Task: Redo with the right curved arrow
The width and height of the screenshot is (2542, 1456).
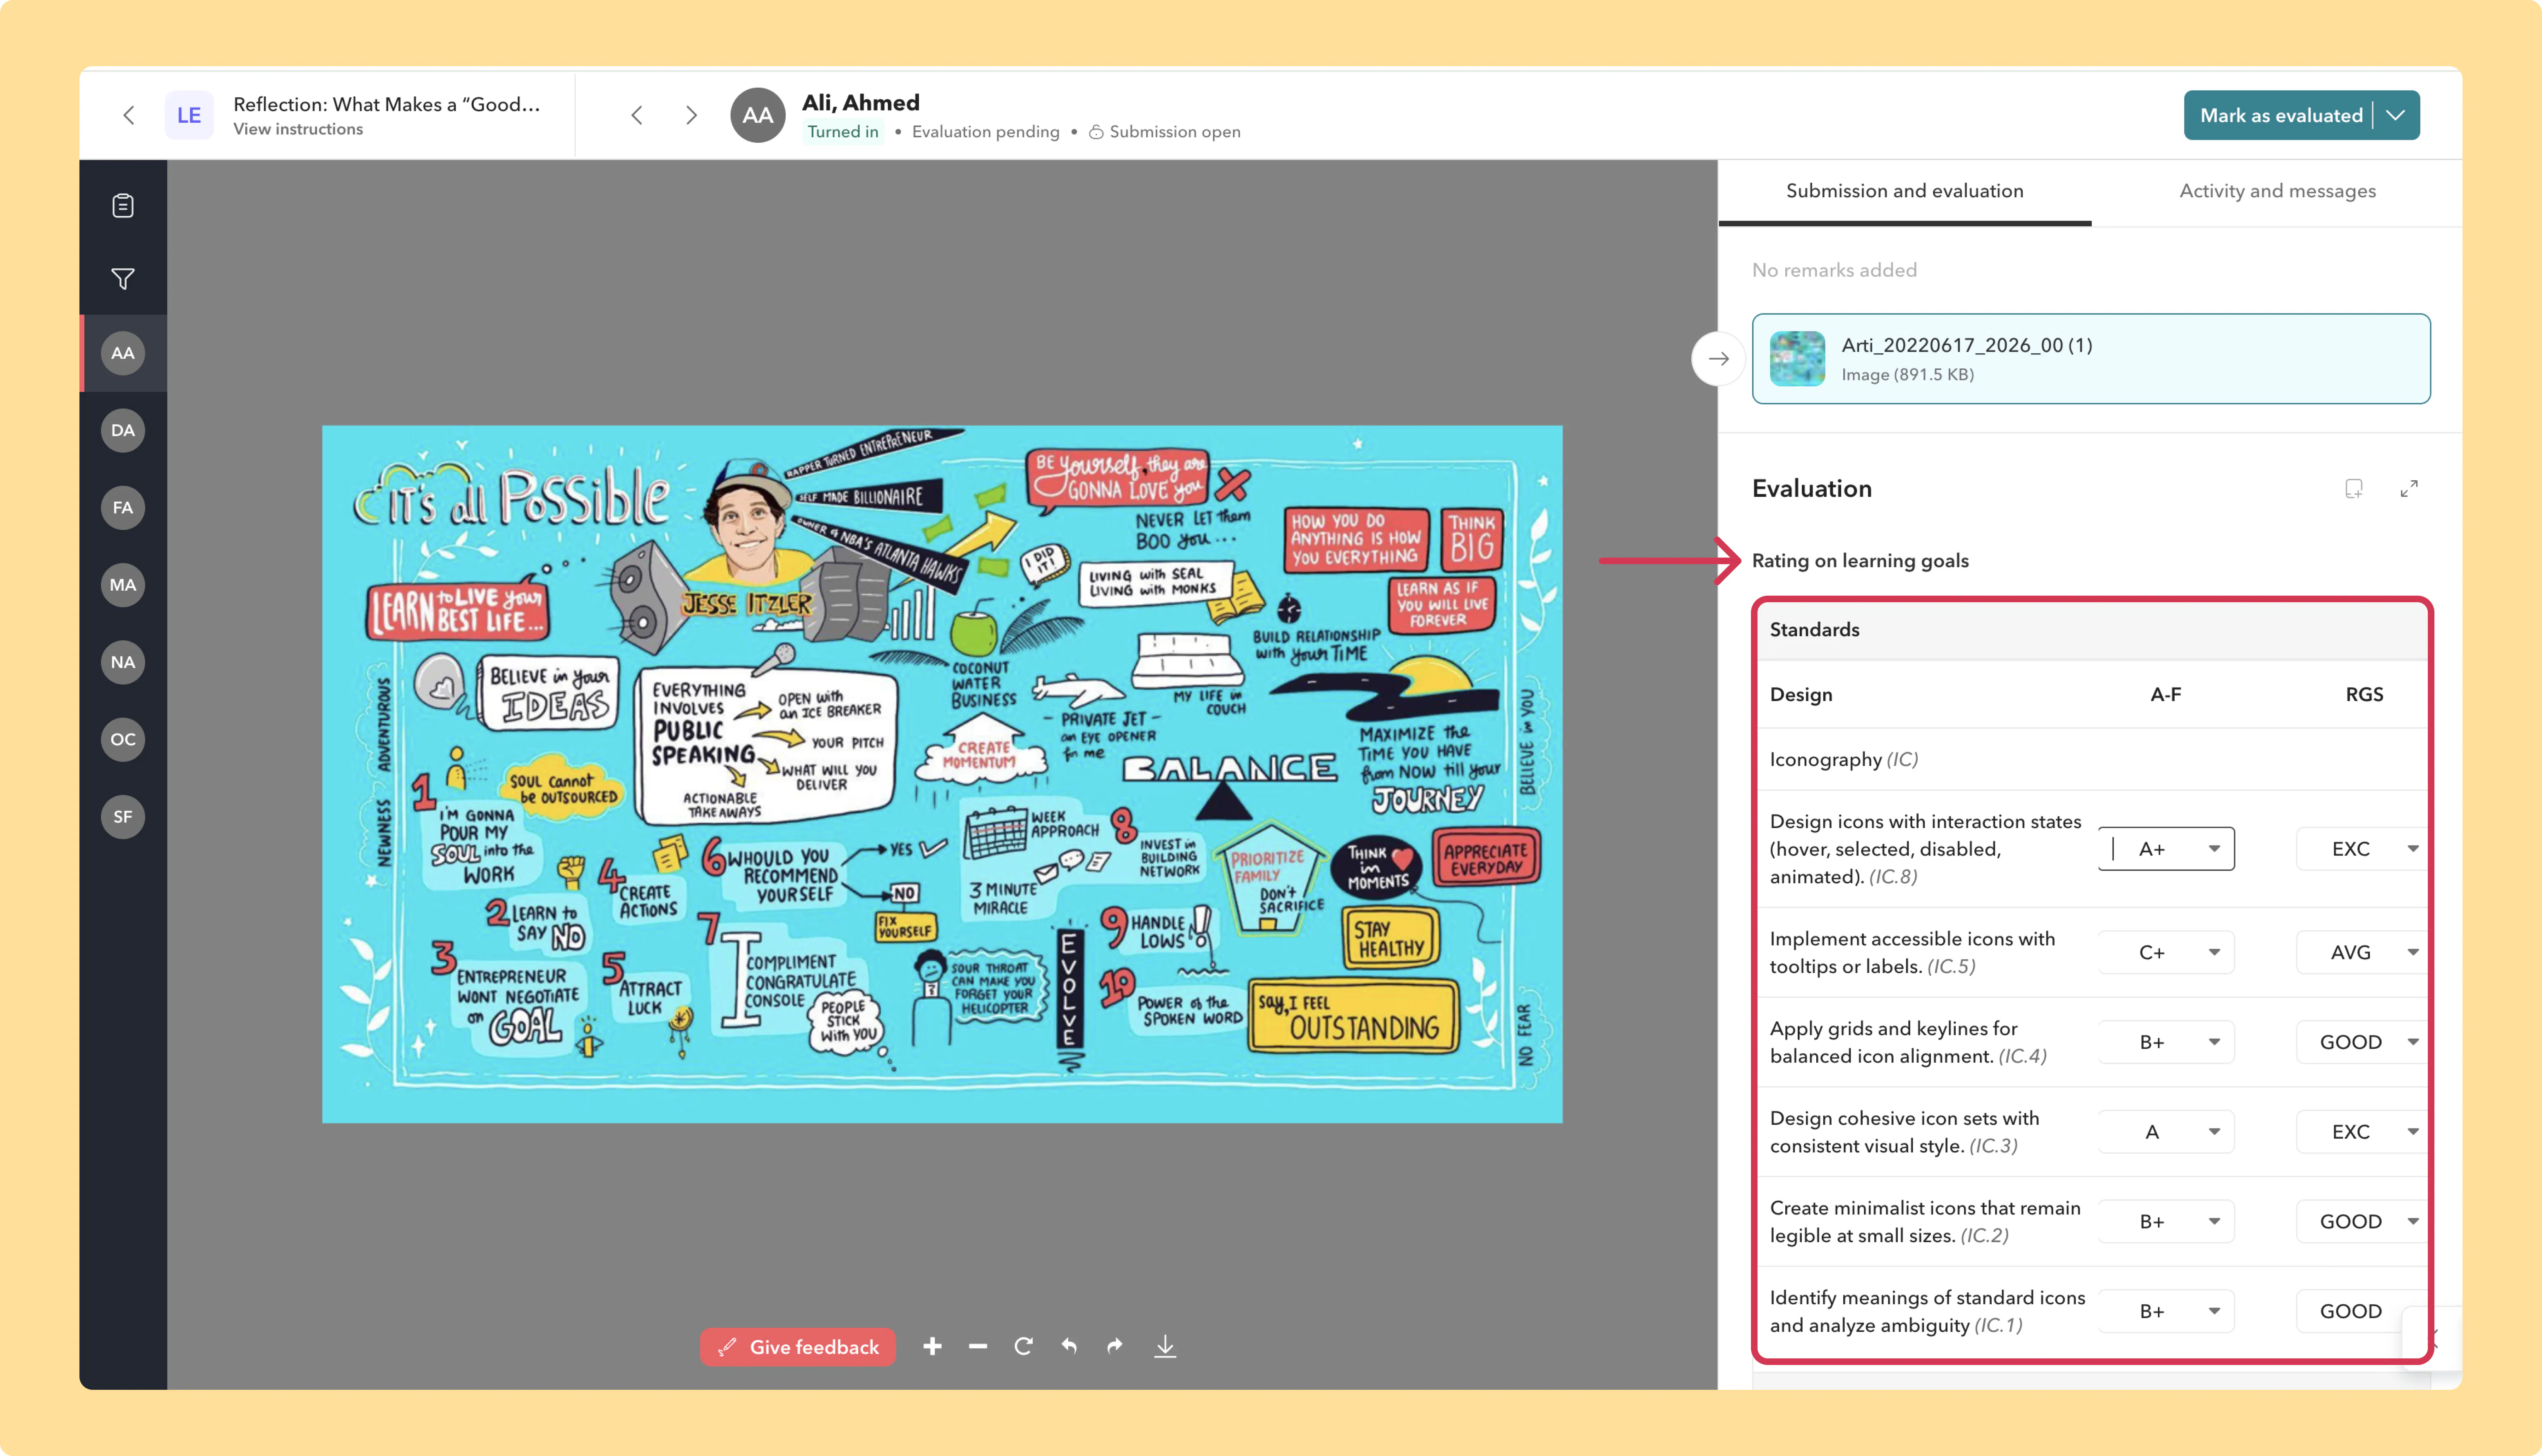Action: 1115,1347
